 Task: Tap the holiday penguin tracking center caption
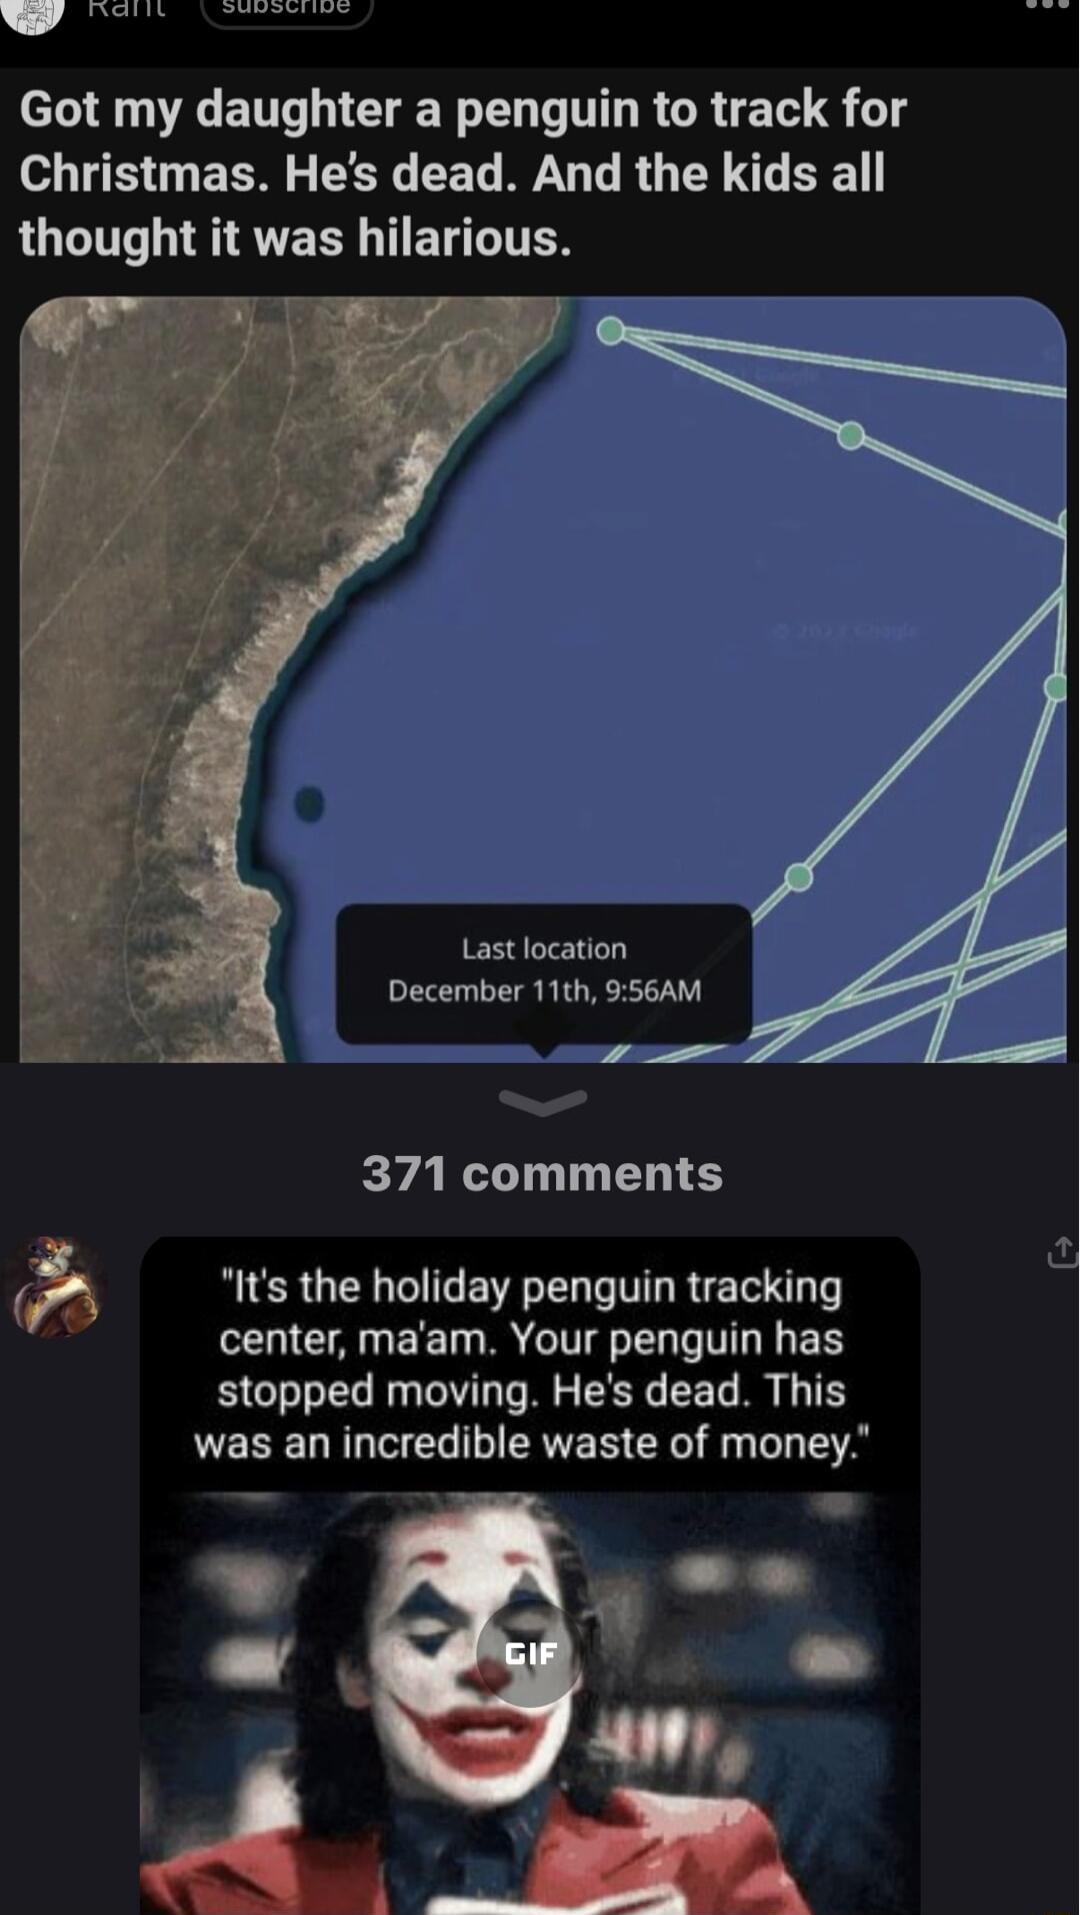(x=531, y=1365)
